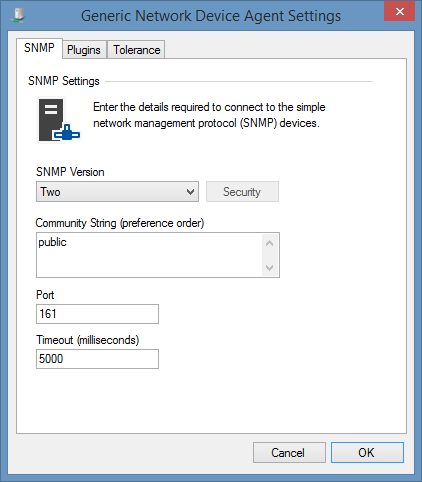The height and width of the screenshot is (482, 422).
Task: Click inside the Community String text area
Action: 149,255
